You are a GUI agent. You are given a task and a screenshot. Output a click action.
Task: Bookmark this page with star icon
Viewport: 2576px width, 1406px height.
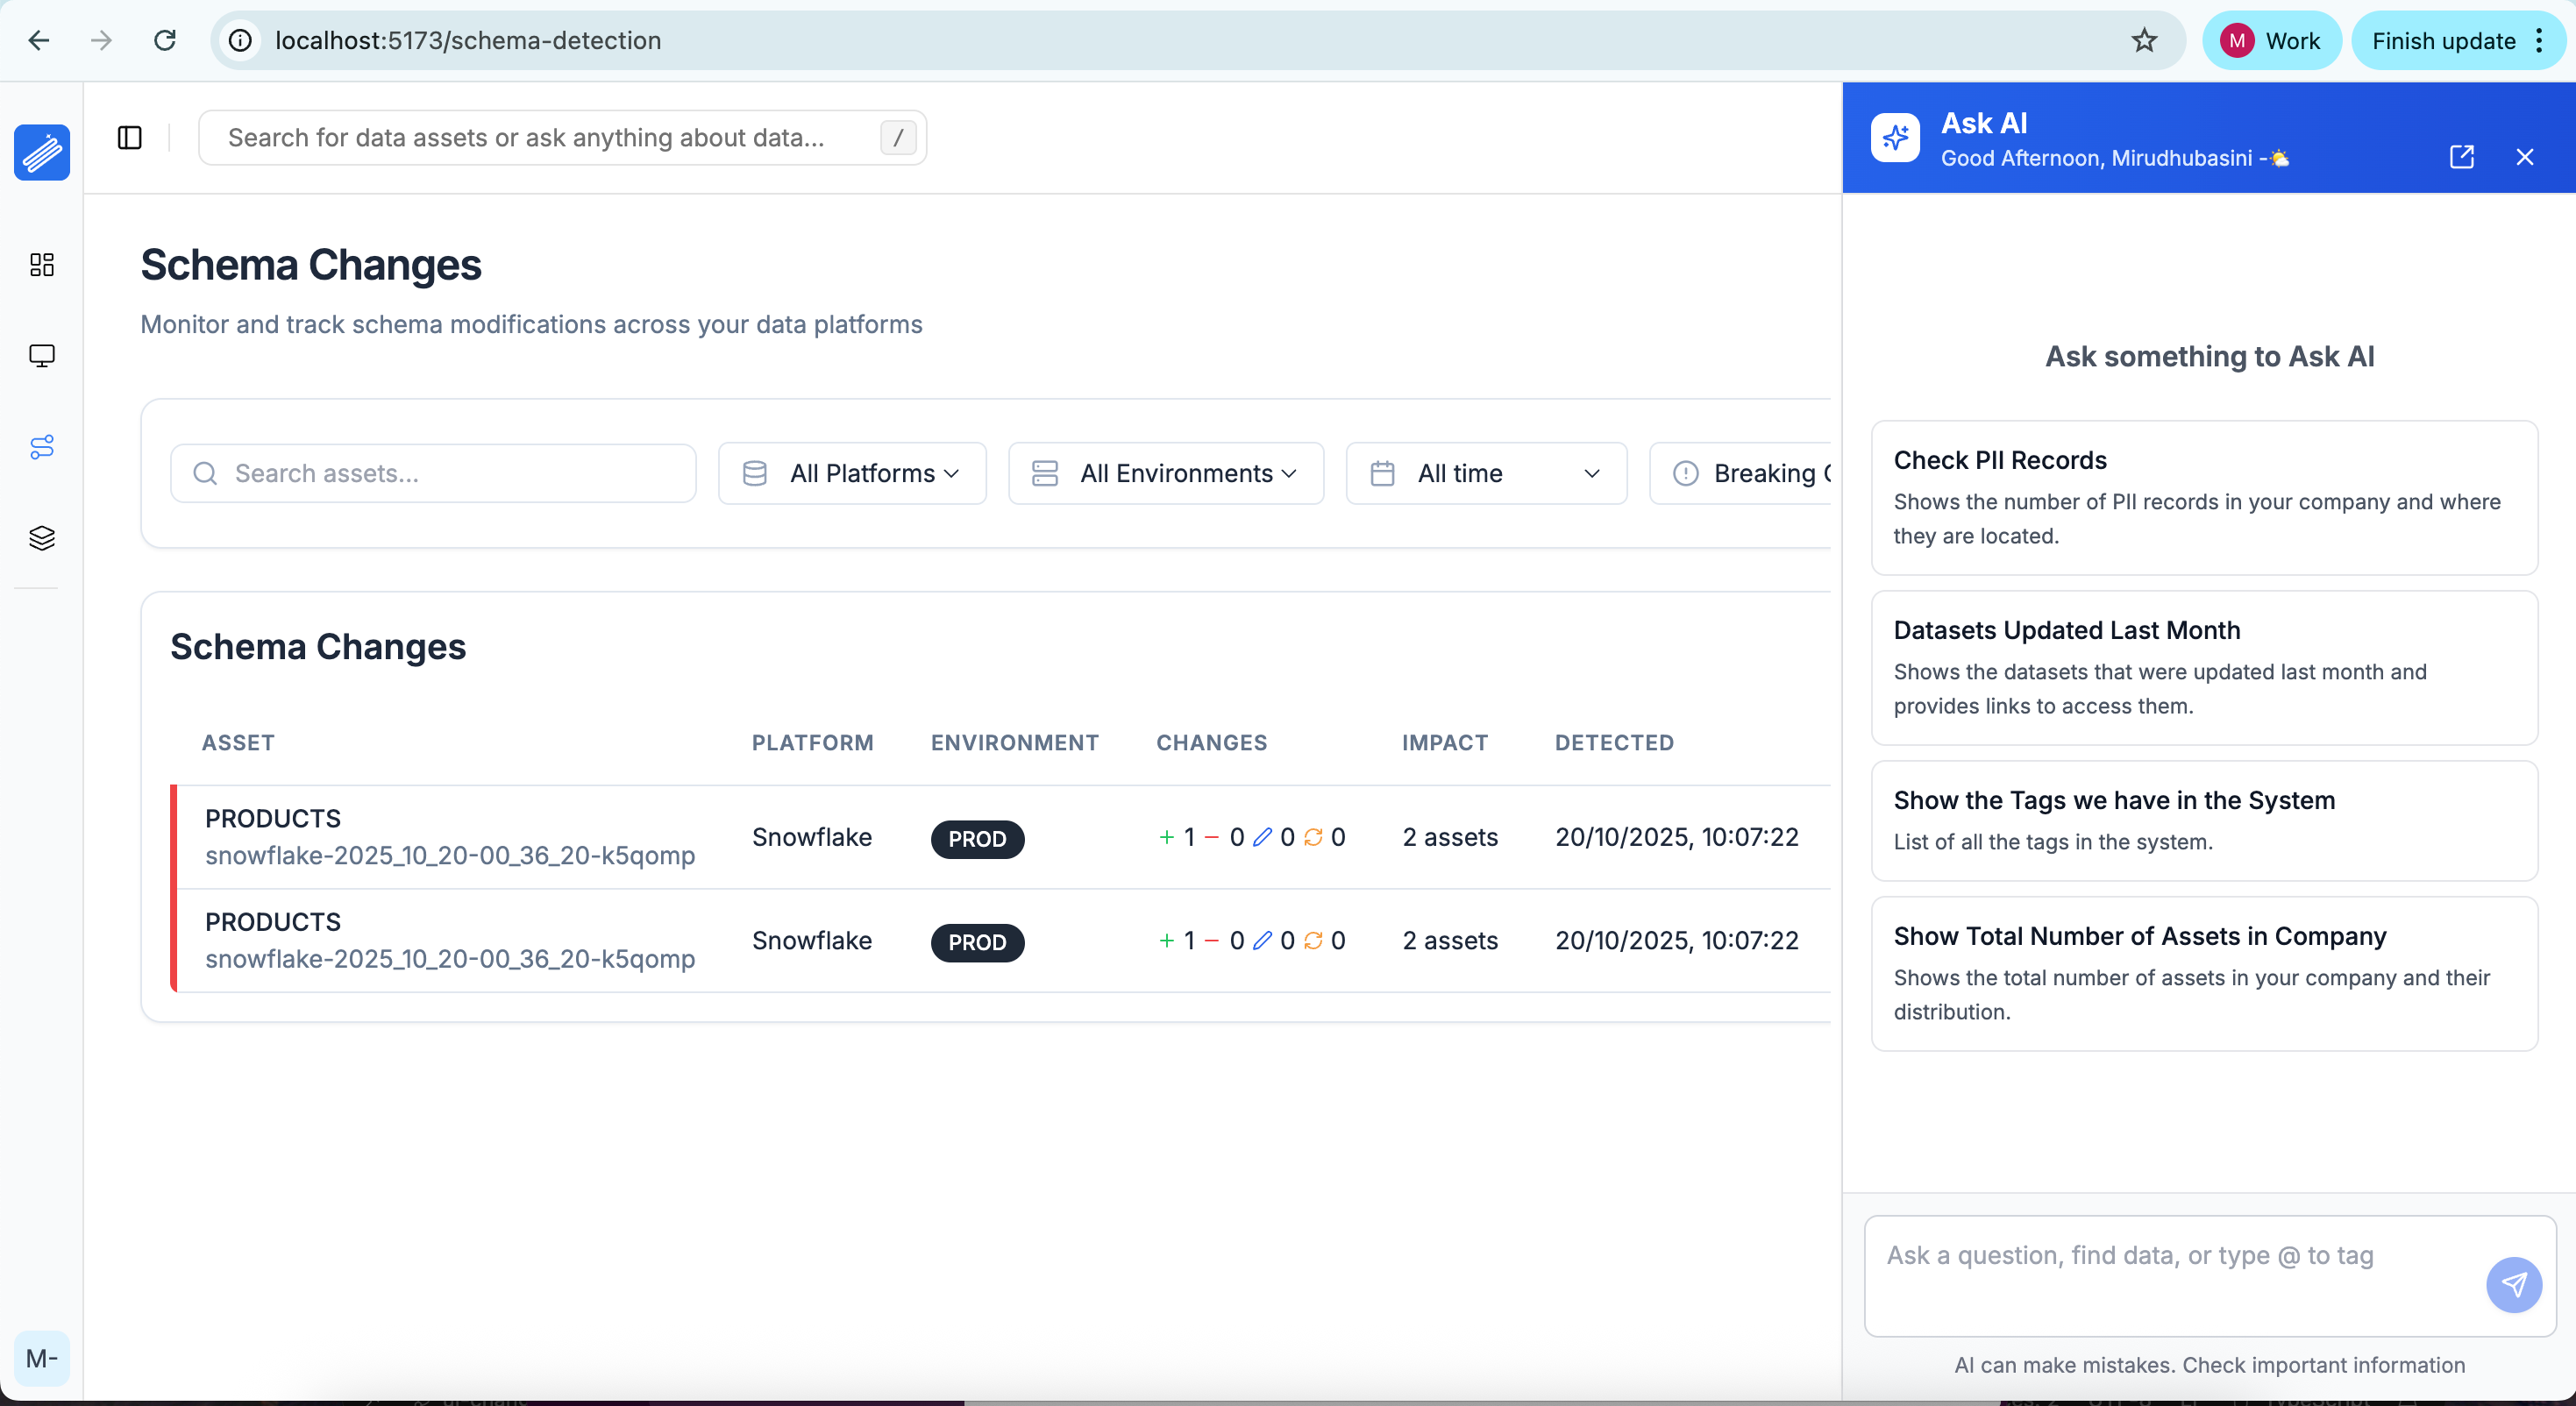tap(2143, 41)
